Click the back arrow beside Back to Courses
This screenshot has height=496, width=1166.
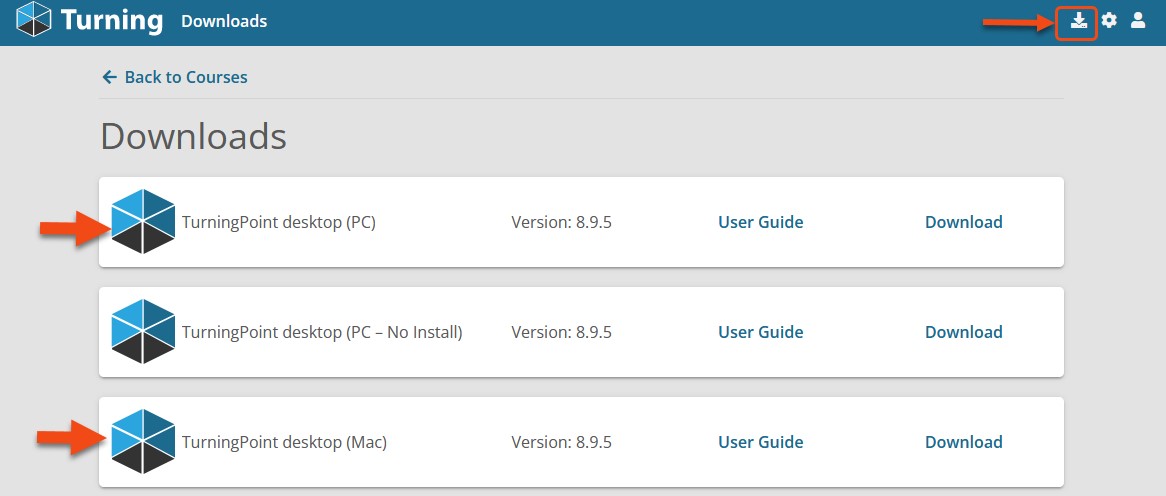click(x=109, y=77)
